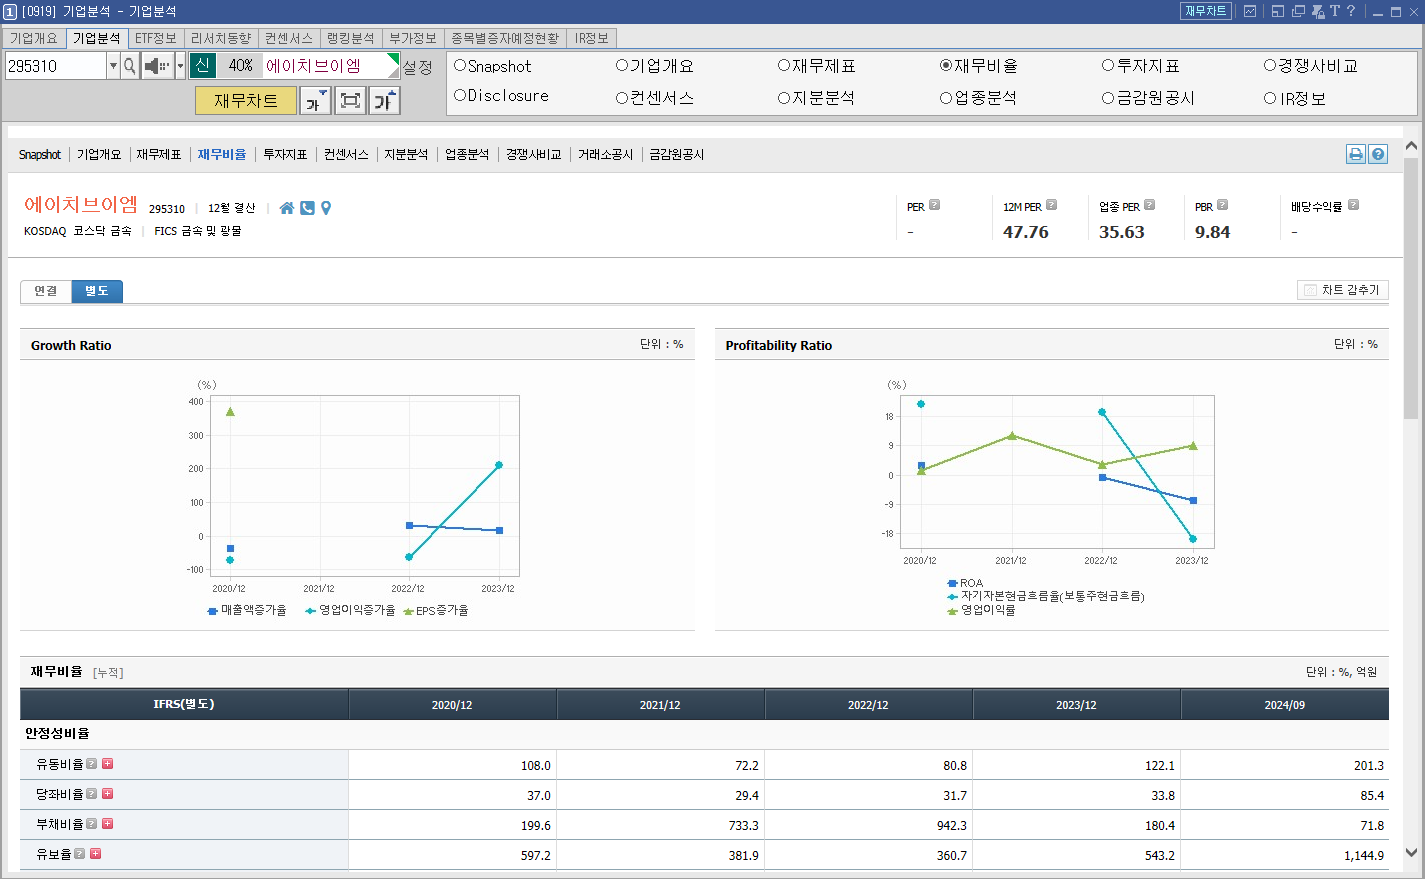Select the IR정보 radio button
Viewport: 1425px width, 879px height.
point(1270,98)
